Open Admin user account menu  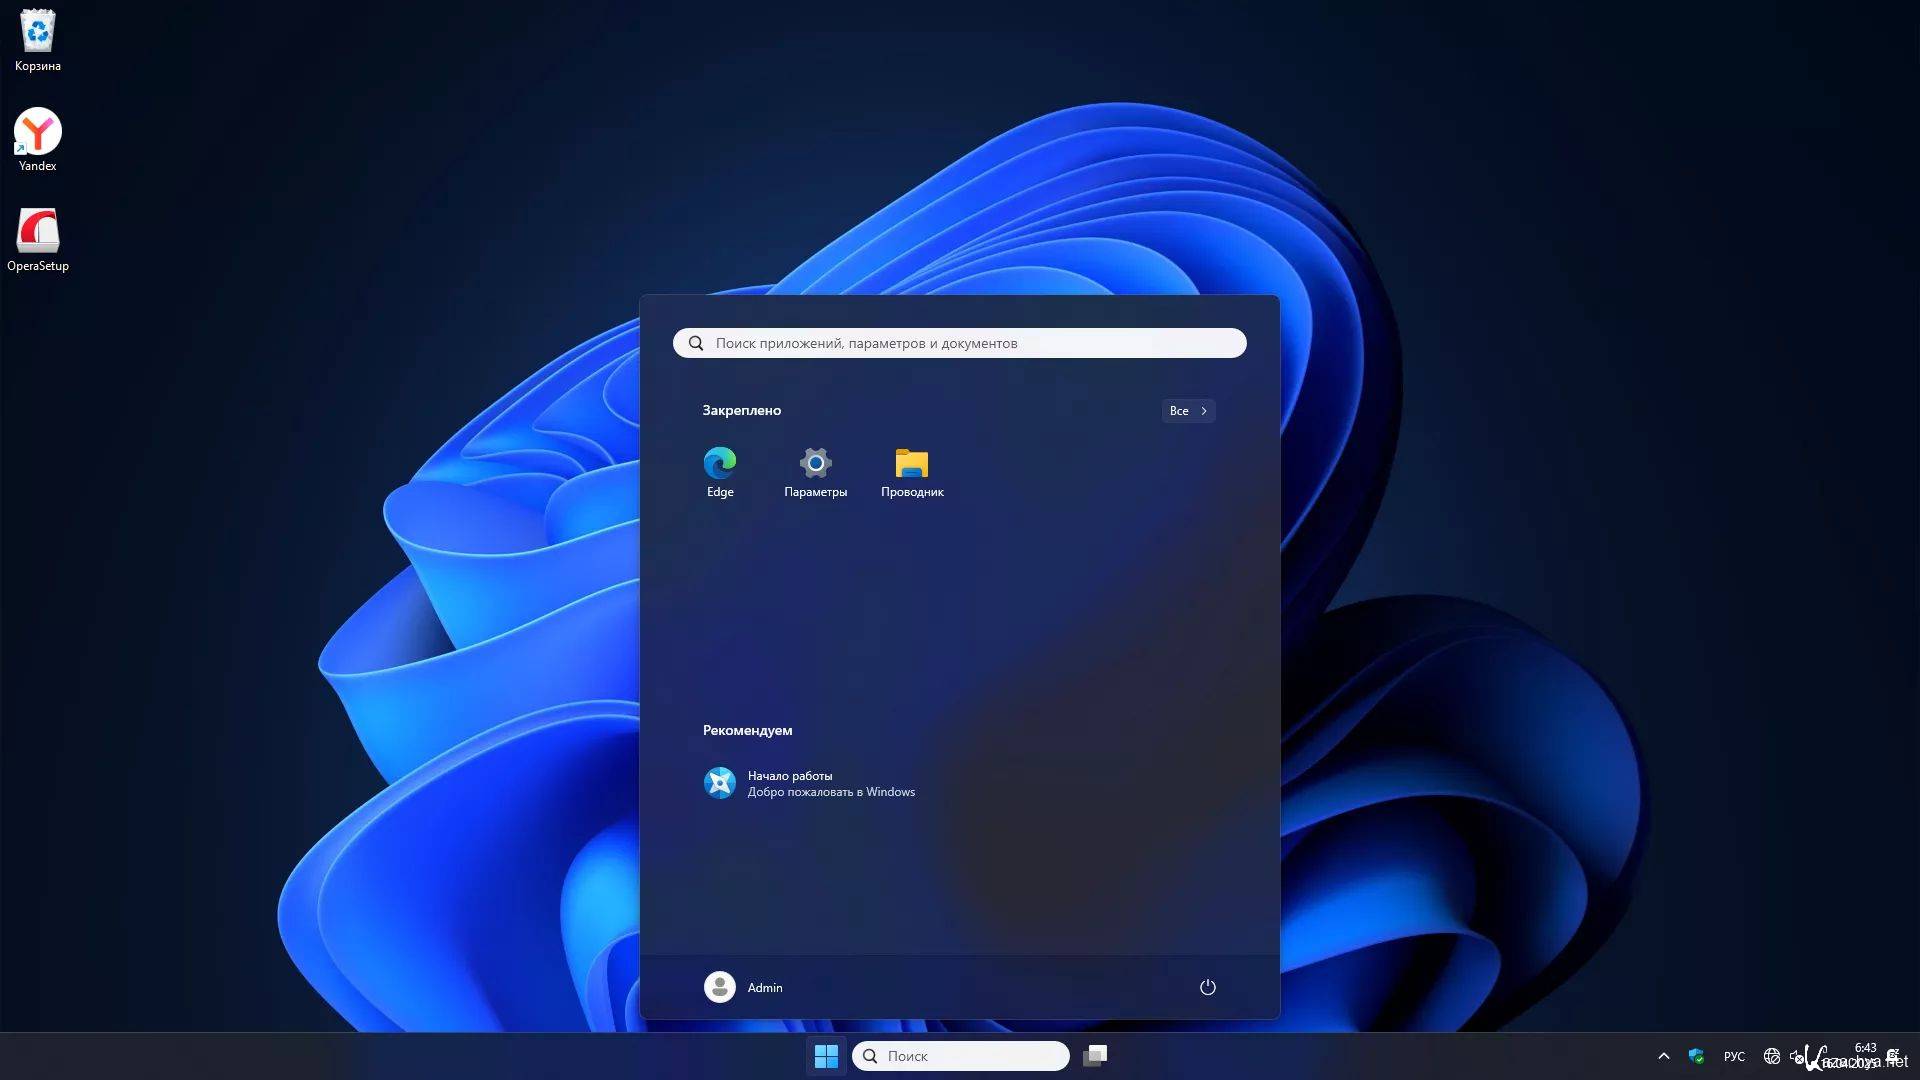pos(743,987)
